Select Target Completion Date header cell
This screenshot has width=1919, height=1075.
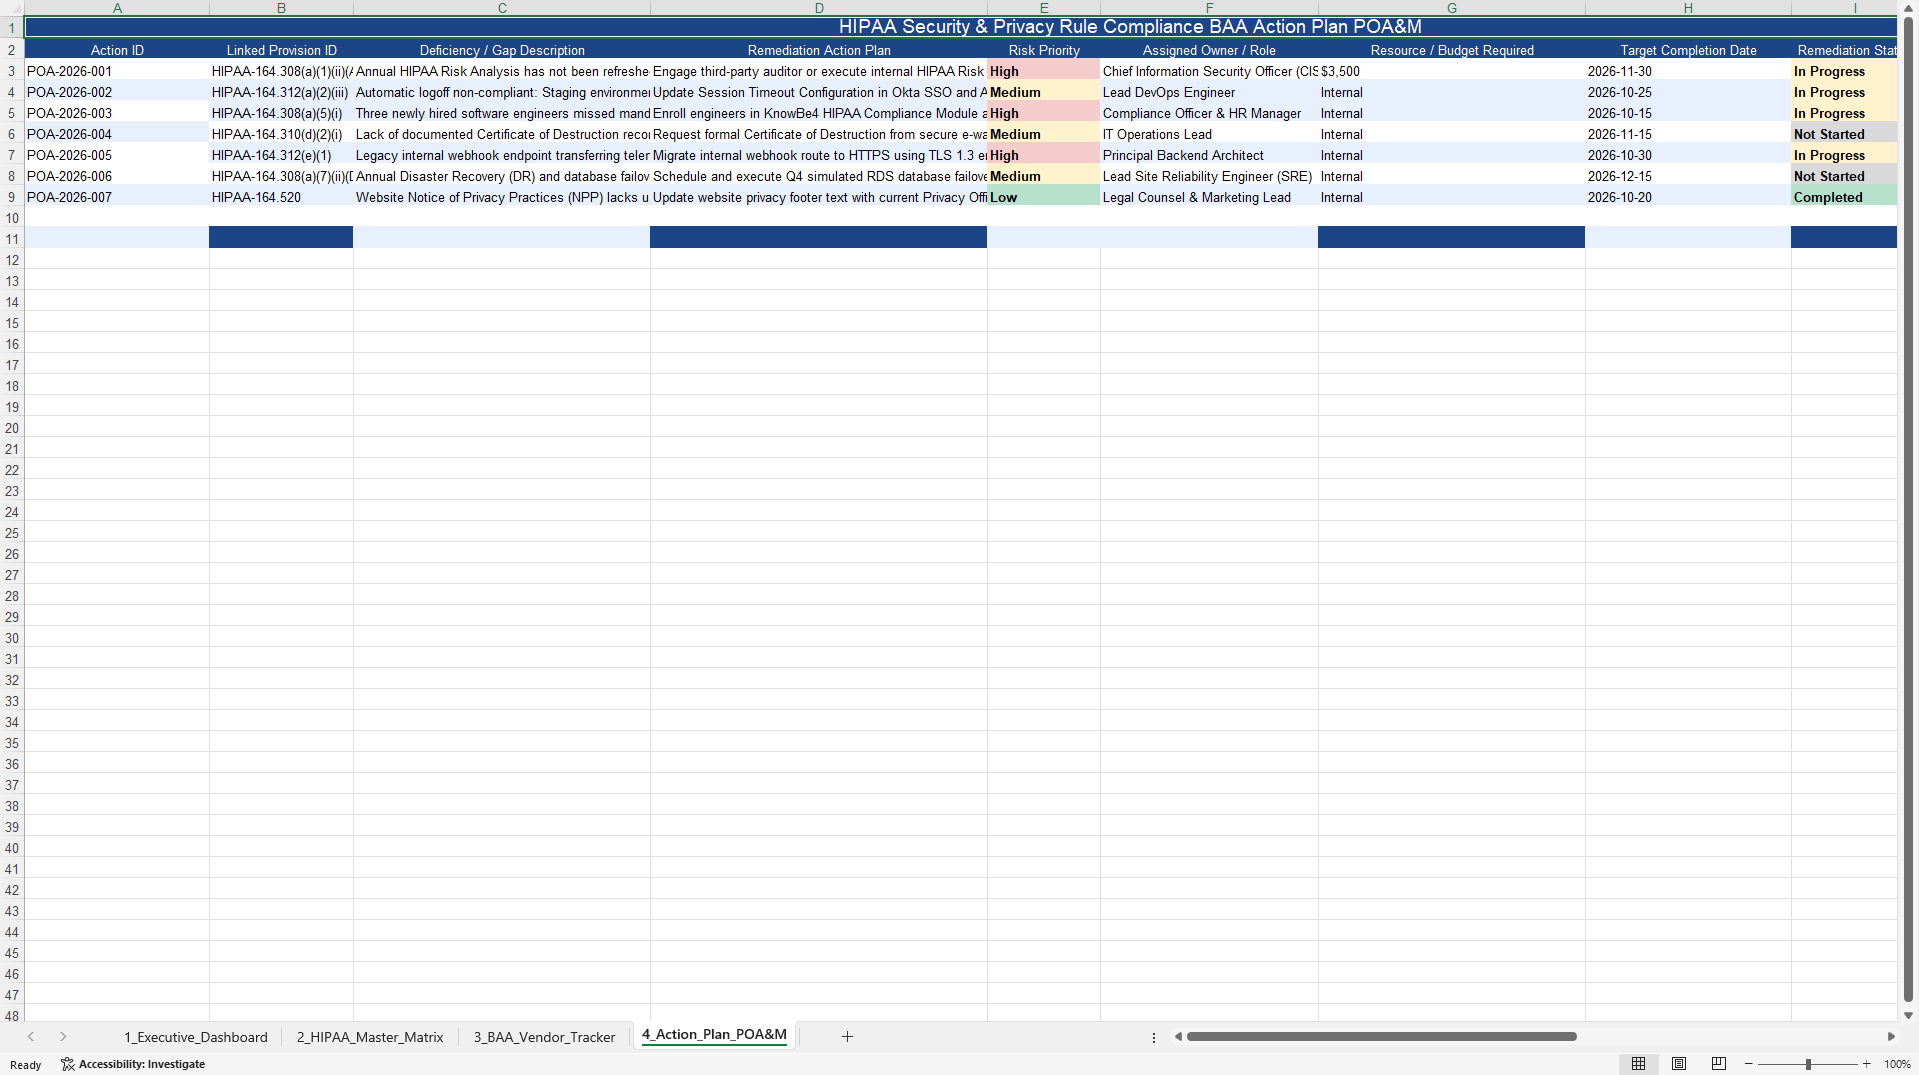(x=1688, y=50)
